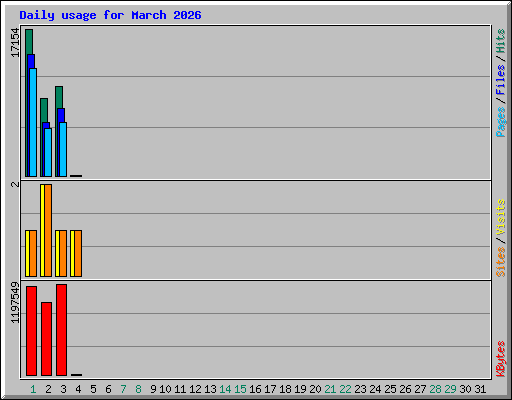This screenshot has height=400, width=512.
Task: Click the yellow 'Visits' legend label
Action: click(500, 217)
